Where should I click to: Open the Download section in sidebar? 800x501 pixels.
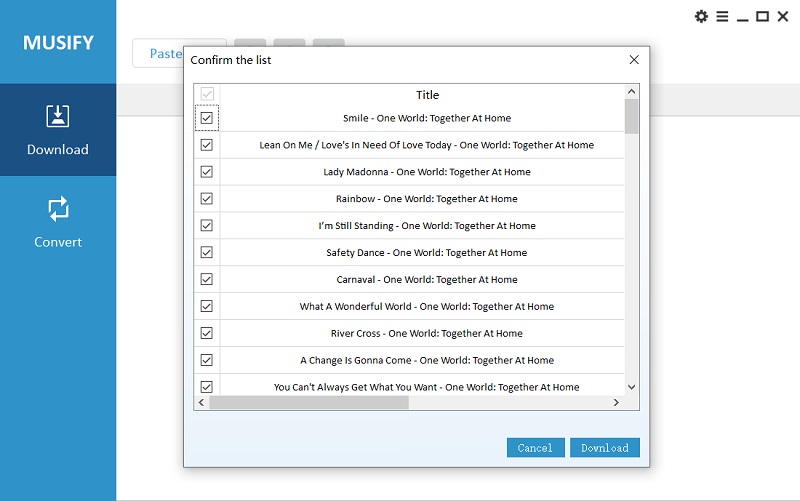pos(58,130)
